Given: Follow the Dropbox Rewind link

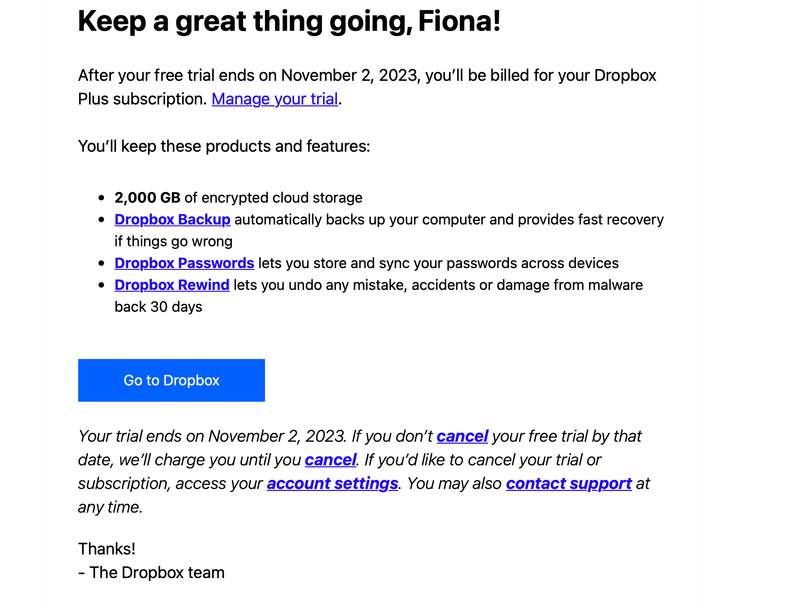Looking at the screenshot, I should (x=172, y=285).
